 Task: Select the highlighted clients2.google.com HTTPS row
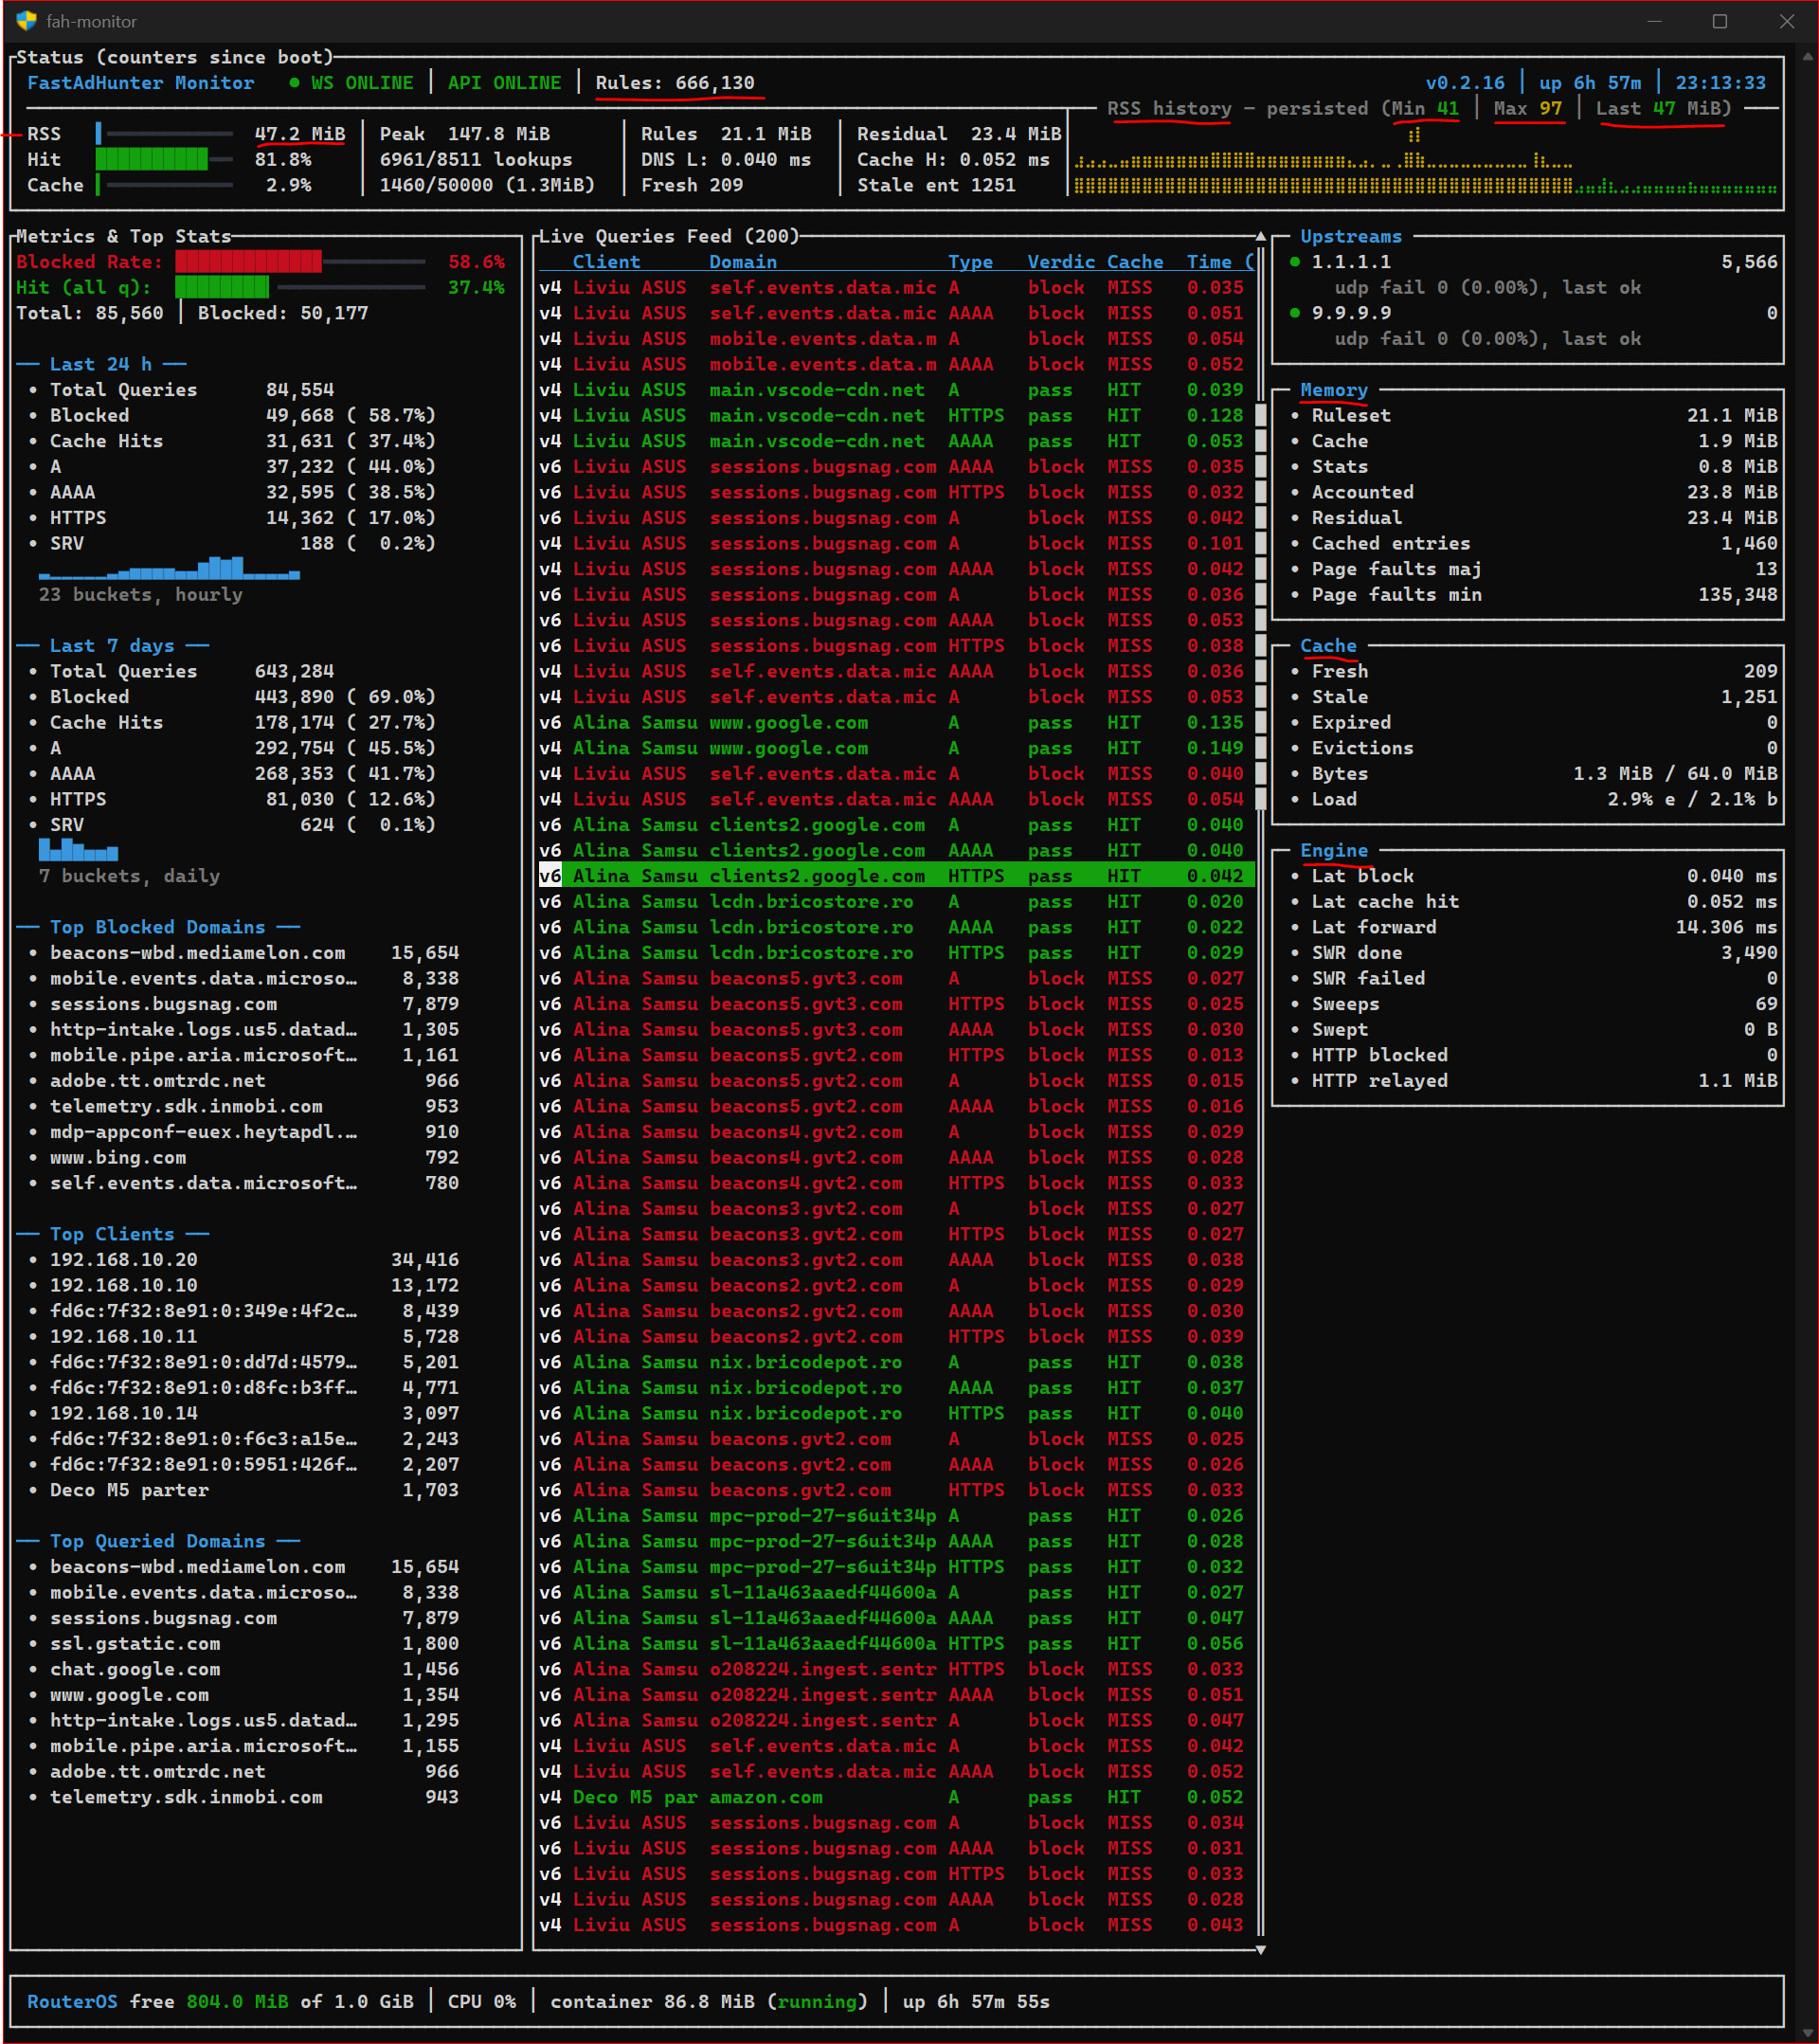pyautogui.click(x=896, y=876)
